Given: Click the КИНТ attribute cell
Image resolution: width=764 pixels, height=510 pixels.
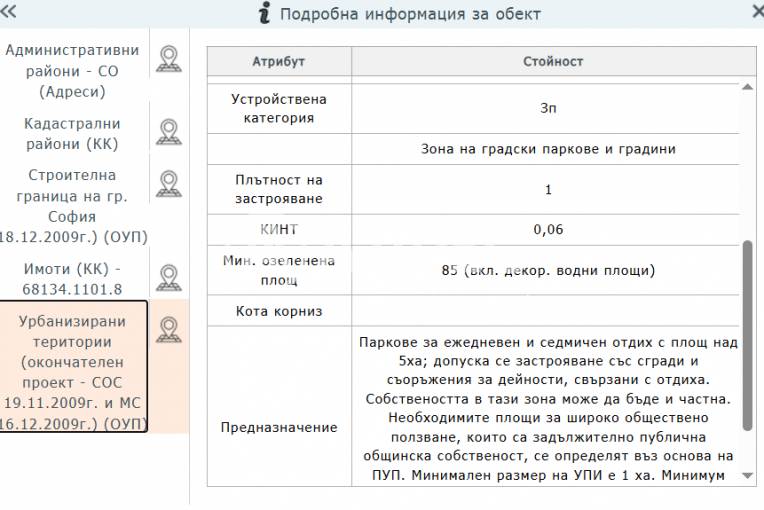Looking at the screenshot, I should coord(279,229).
